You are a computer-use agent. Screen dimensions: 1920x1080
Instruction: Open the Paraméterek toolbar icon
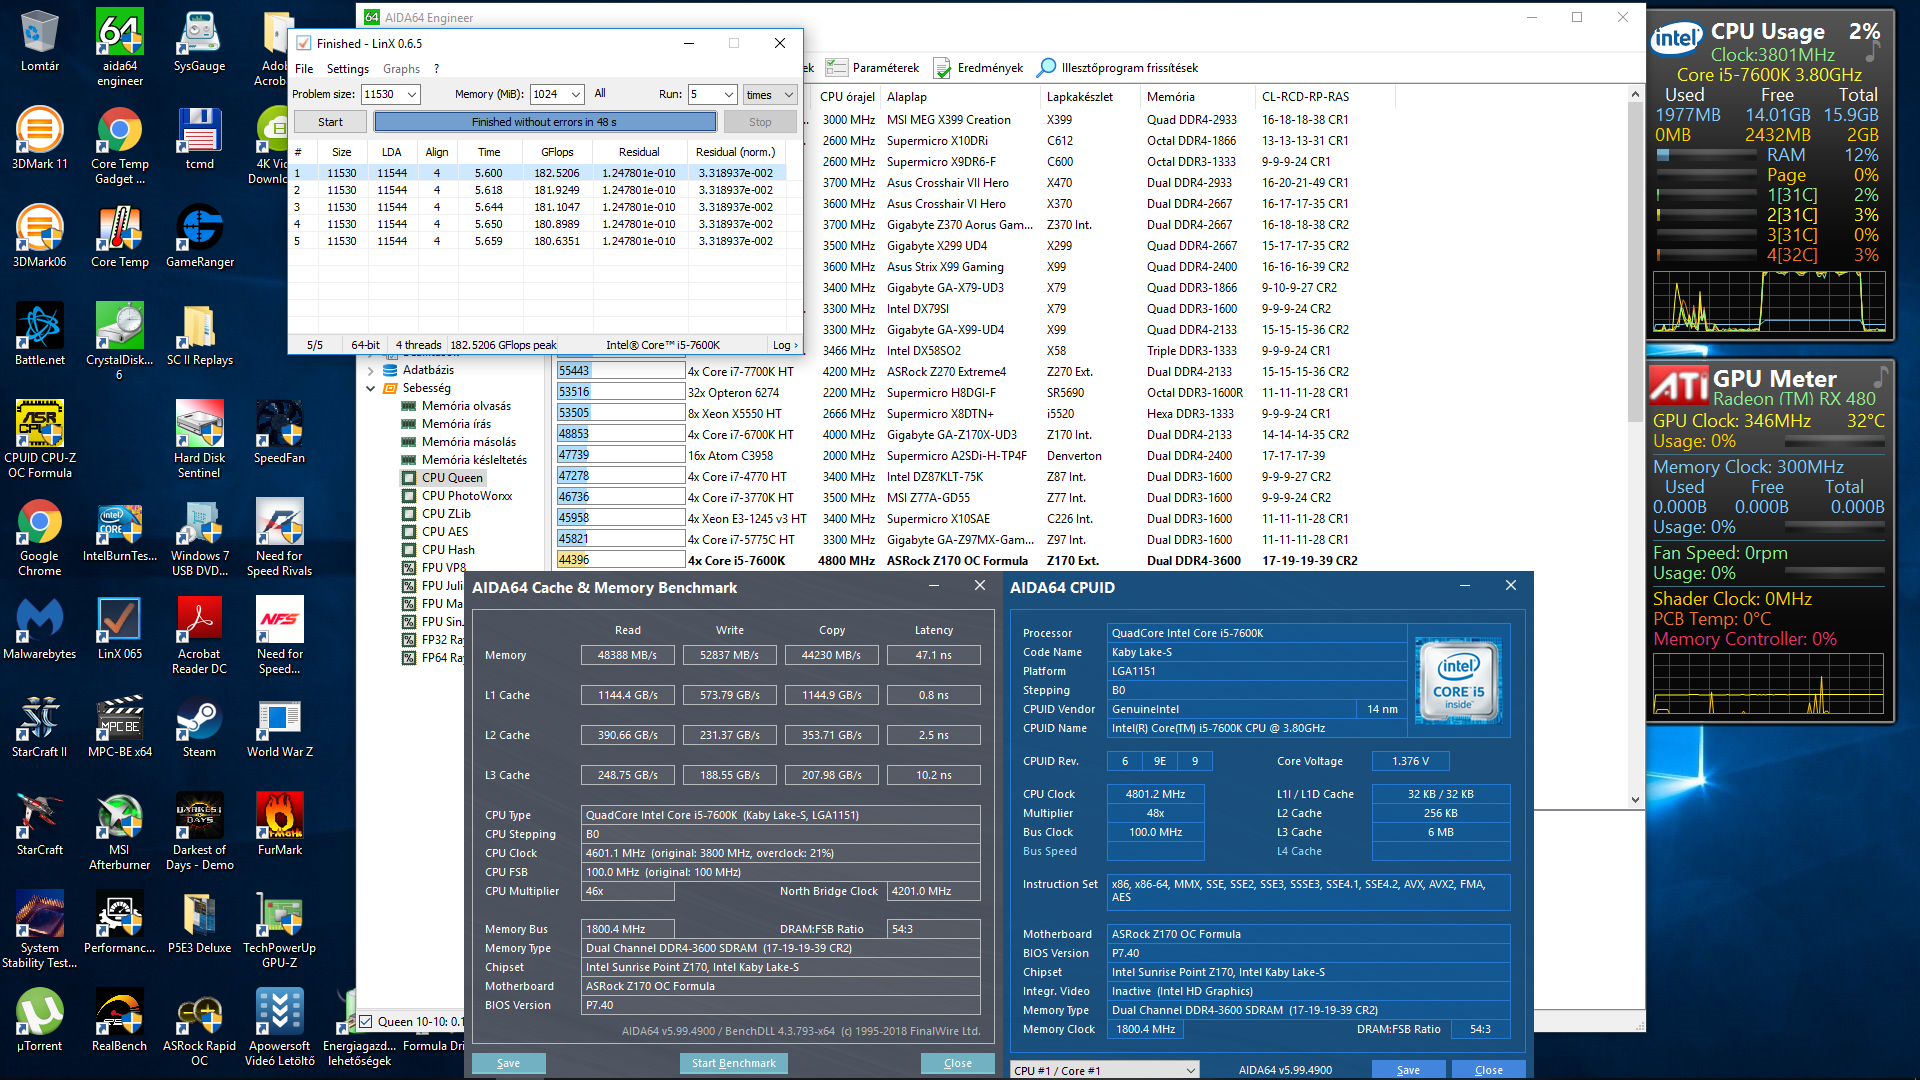[x=836, y=68]
